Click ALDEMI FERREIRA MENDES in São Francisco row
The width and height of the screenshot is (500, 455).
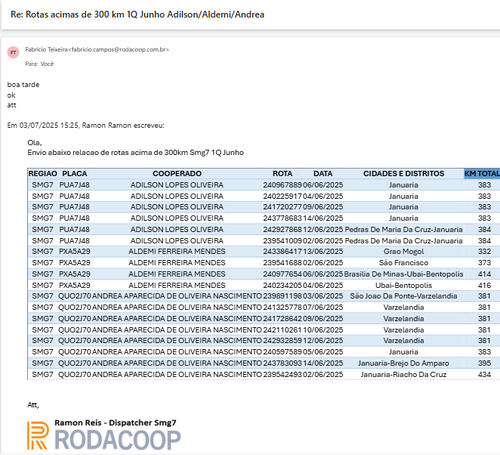coord(177,263)
